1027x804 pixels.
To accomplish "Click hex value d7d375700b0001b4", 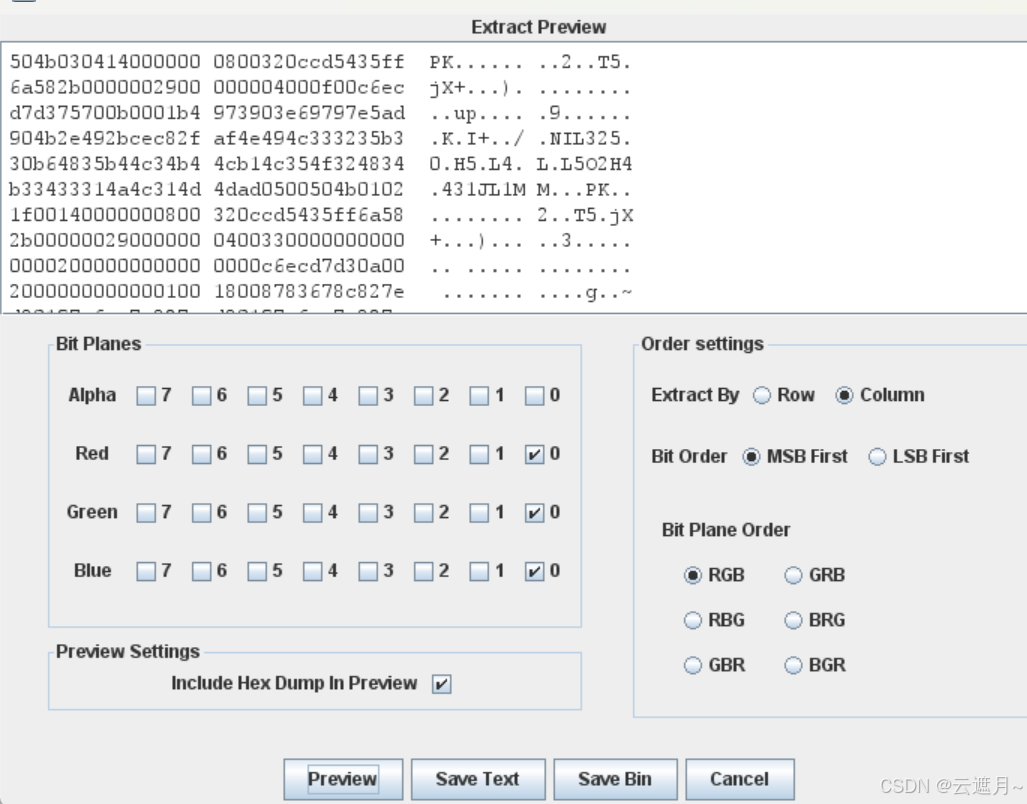I will pos(105,113).
